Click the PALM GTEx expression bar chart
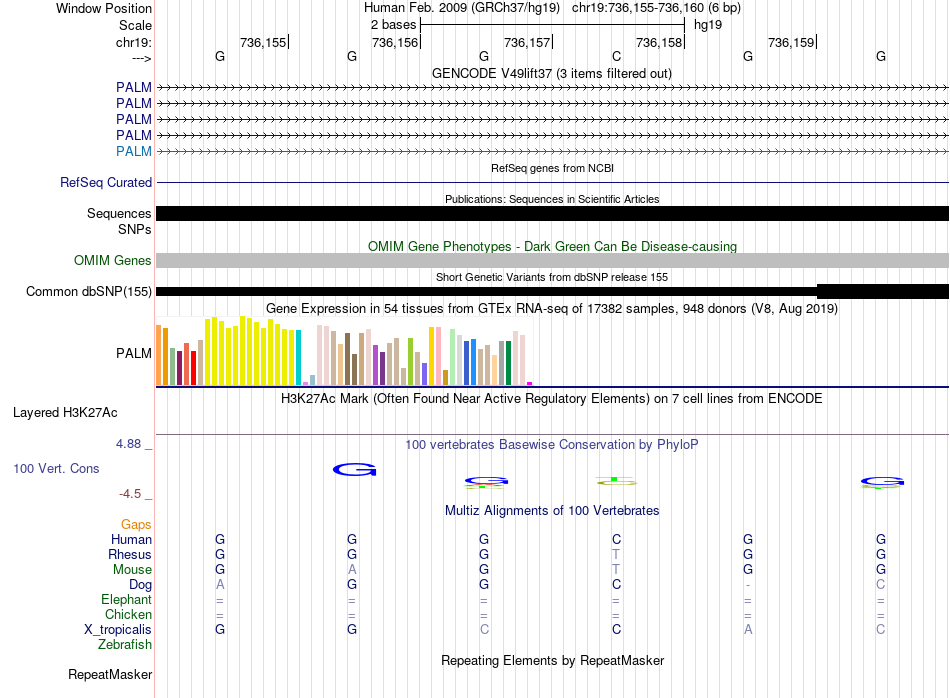This screenshot has width=950, height=698. click(344, 351)
